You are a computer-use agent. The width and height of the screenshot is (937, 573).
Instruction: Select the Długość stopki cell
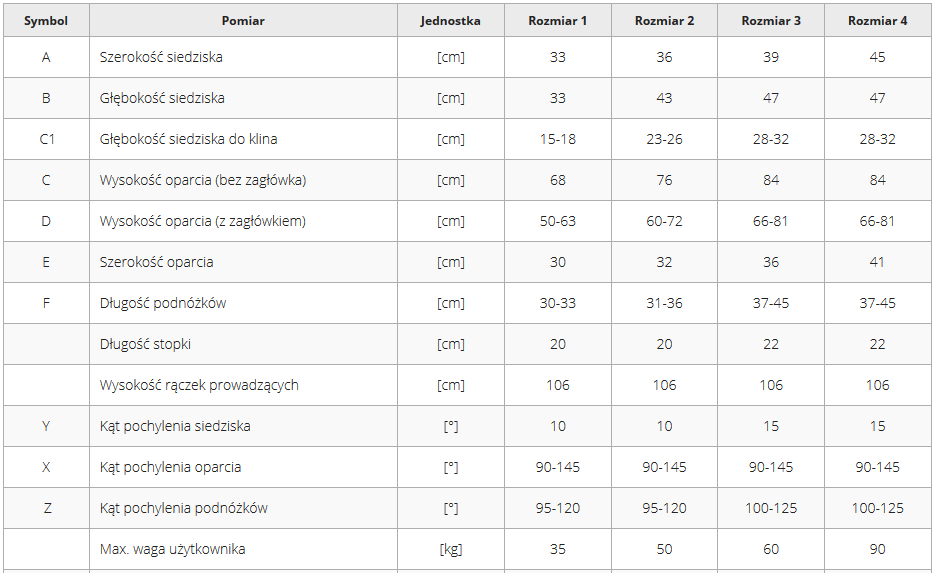tap(145, 344)
